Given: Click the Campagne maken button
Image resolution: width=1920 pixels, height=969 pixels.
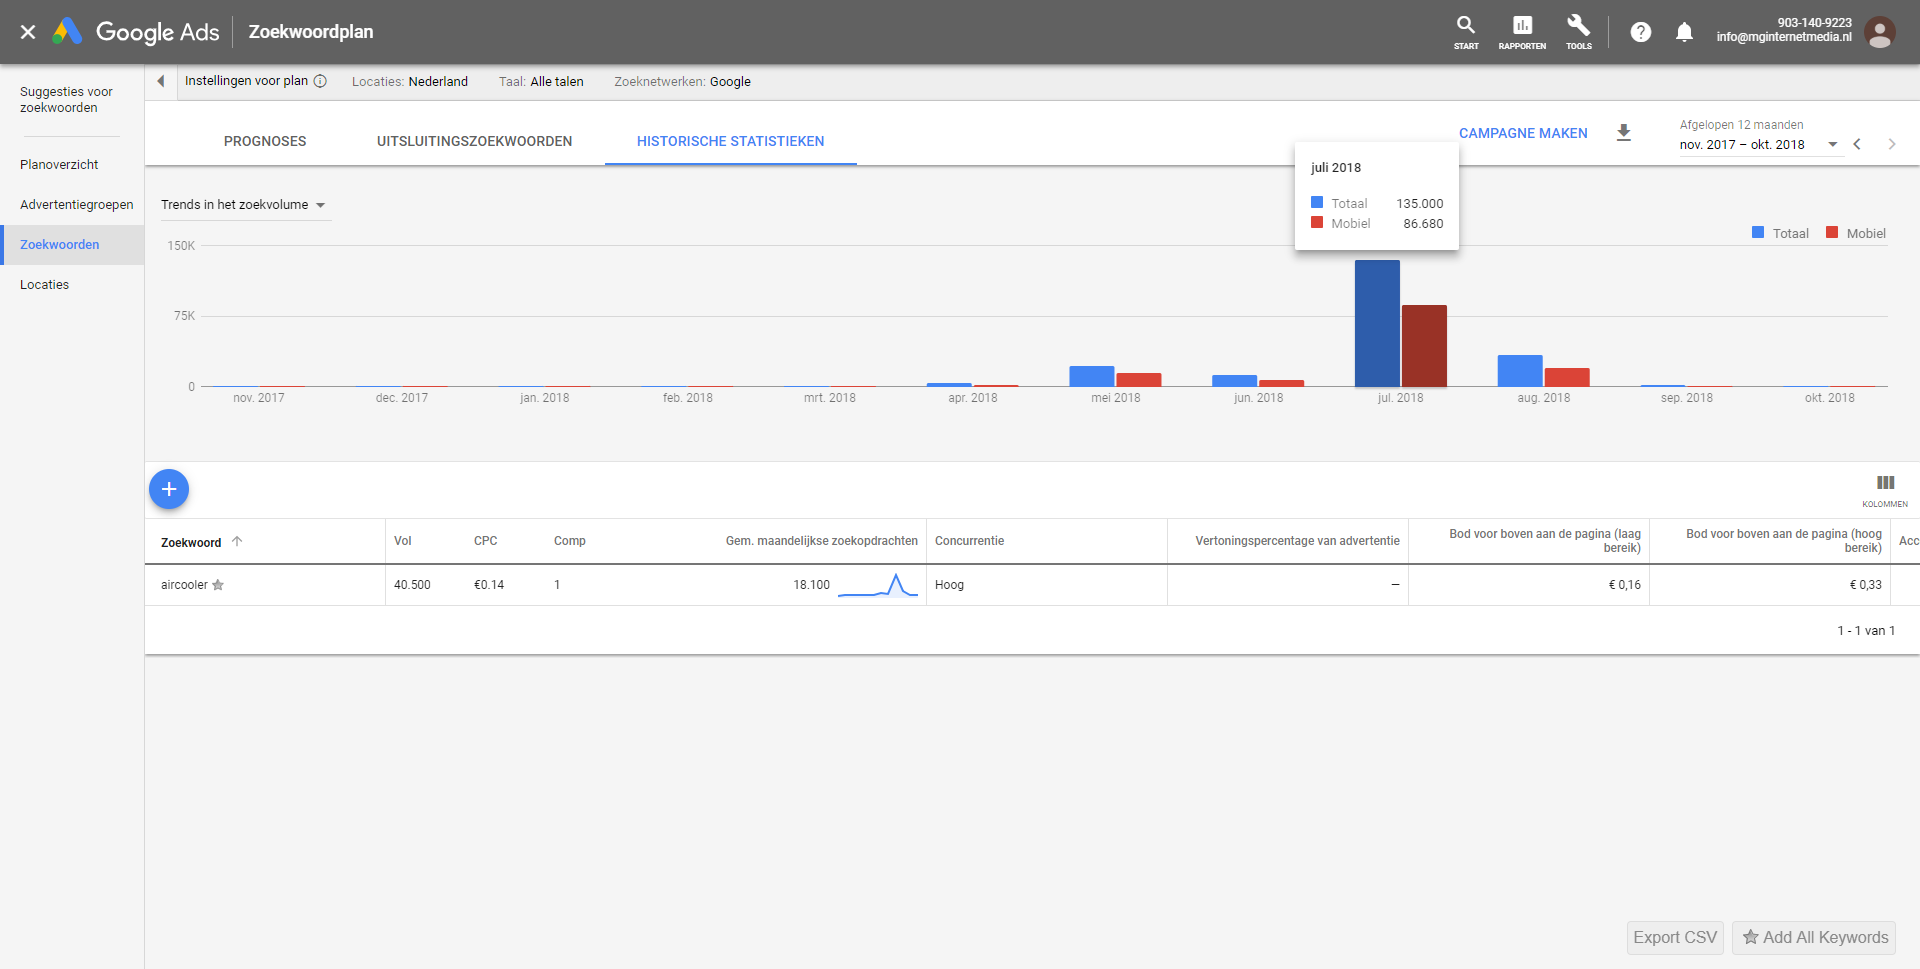Looking at the screenshot, I should click(x=1523, y=133).
